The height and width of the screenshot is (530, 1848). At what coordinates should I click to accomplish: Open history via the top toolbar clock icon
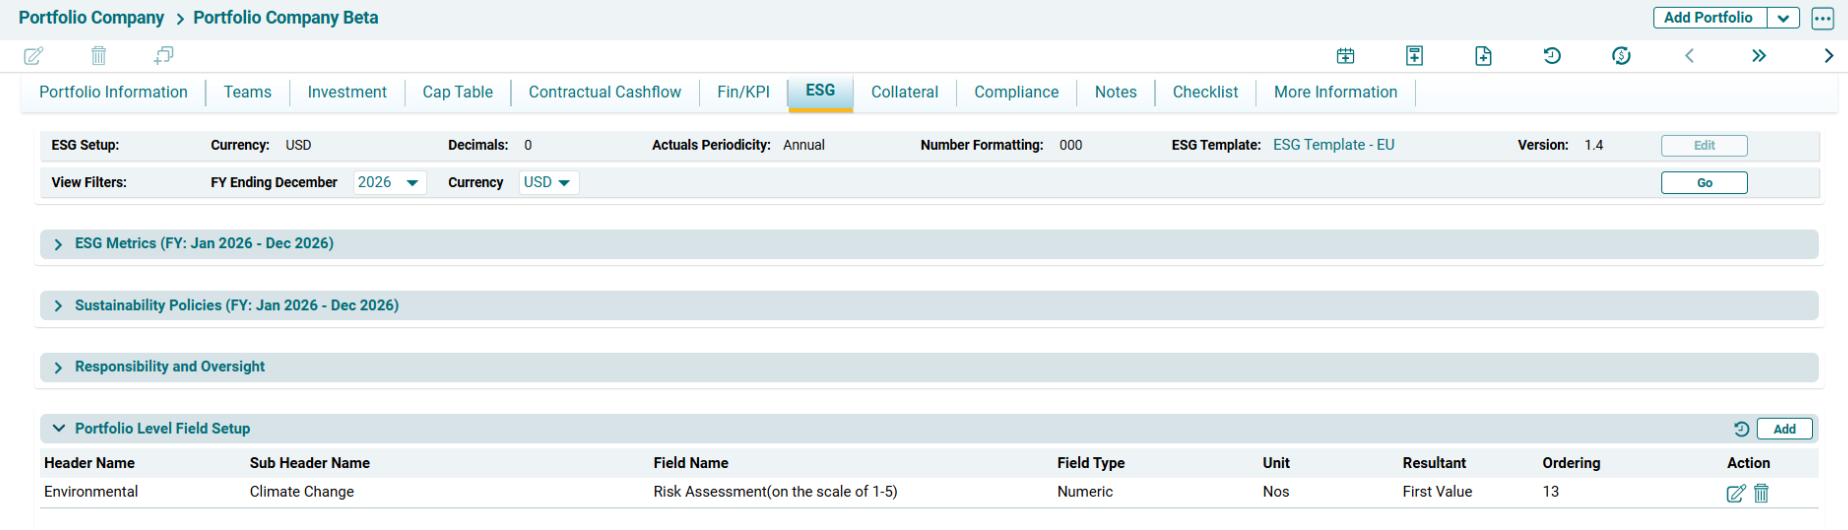[1552, 56]
